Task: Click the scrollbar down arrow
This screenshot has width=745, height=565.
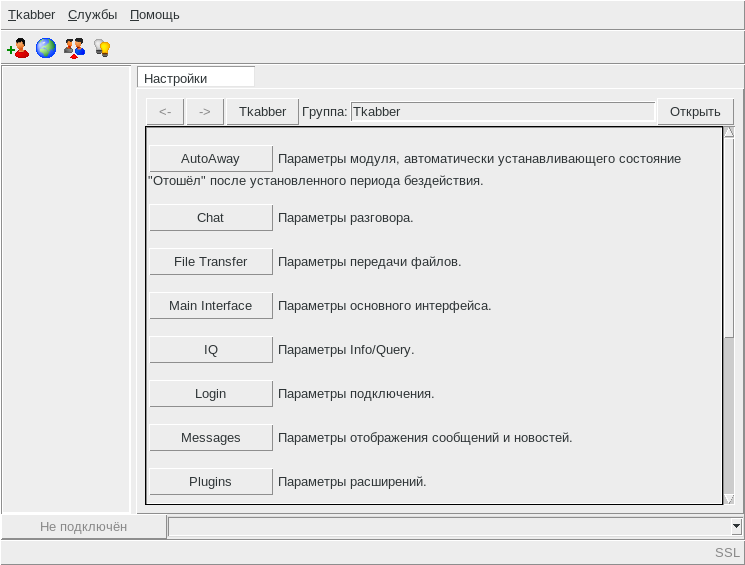Action: [x=729, y=499]
